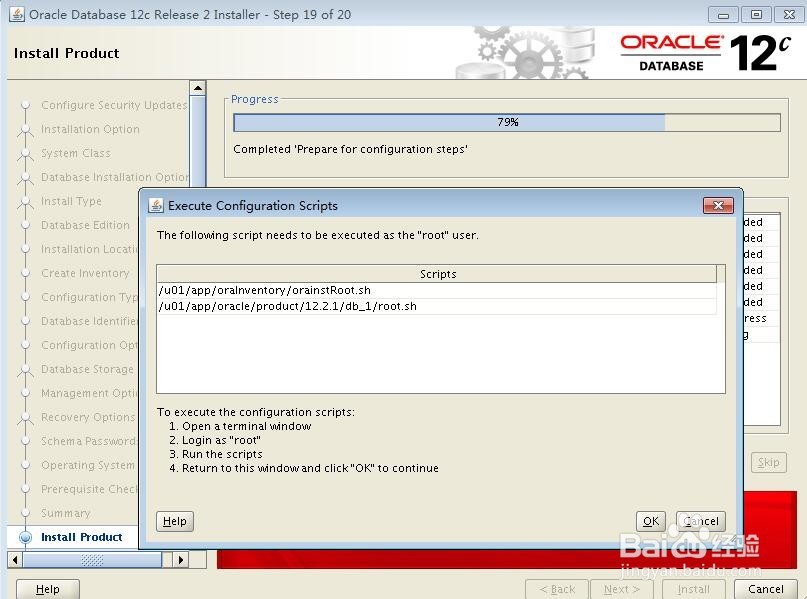Viewport: 807px width, 599px height.
Task: Select the orainstRoot.sh script row
Action: coord(436,290)
